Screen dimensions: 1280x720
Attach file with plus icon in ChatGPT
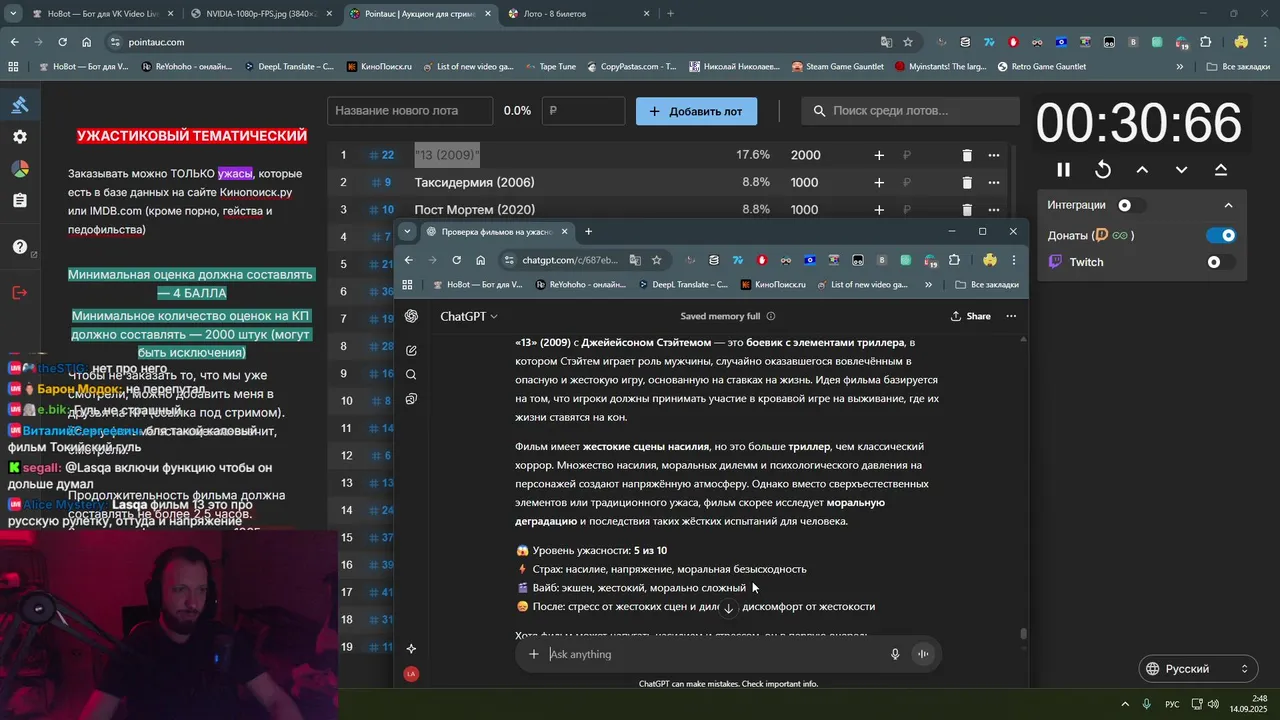coord(534,654)
